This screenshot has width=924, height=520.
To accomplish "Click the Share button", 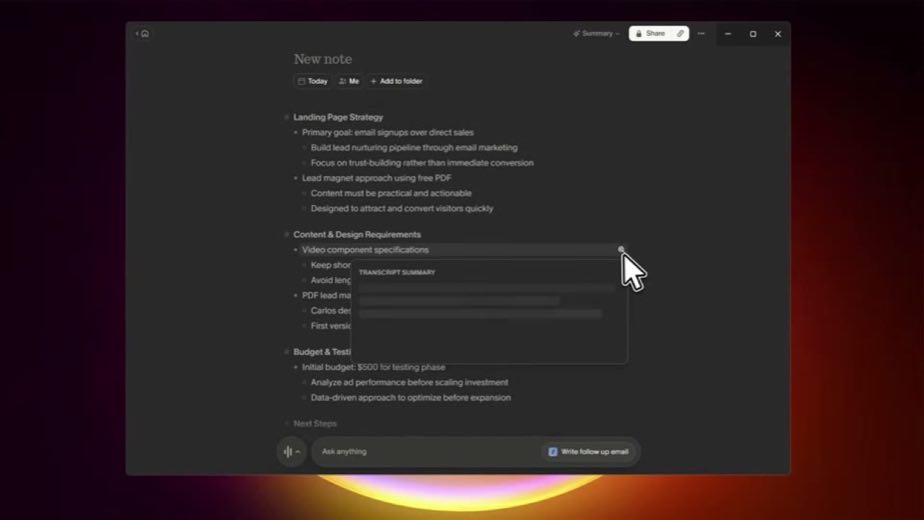I will tap(650, 34).
